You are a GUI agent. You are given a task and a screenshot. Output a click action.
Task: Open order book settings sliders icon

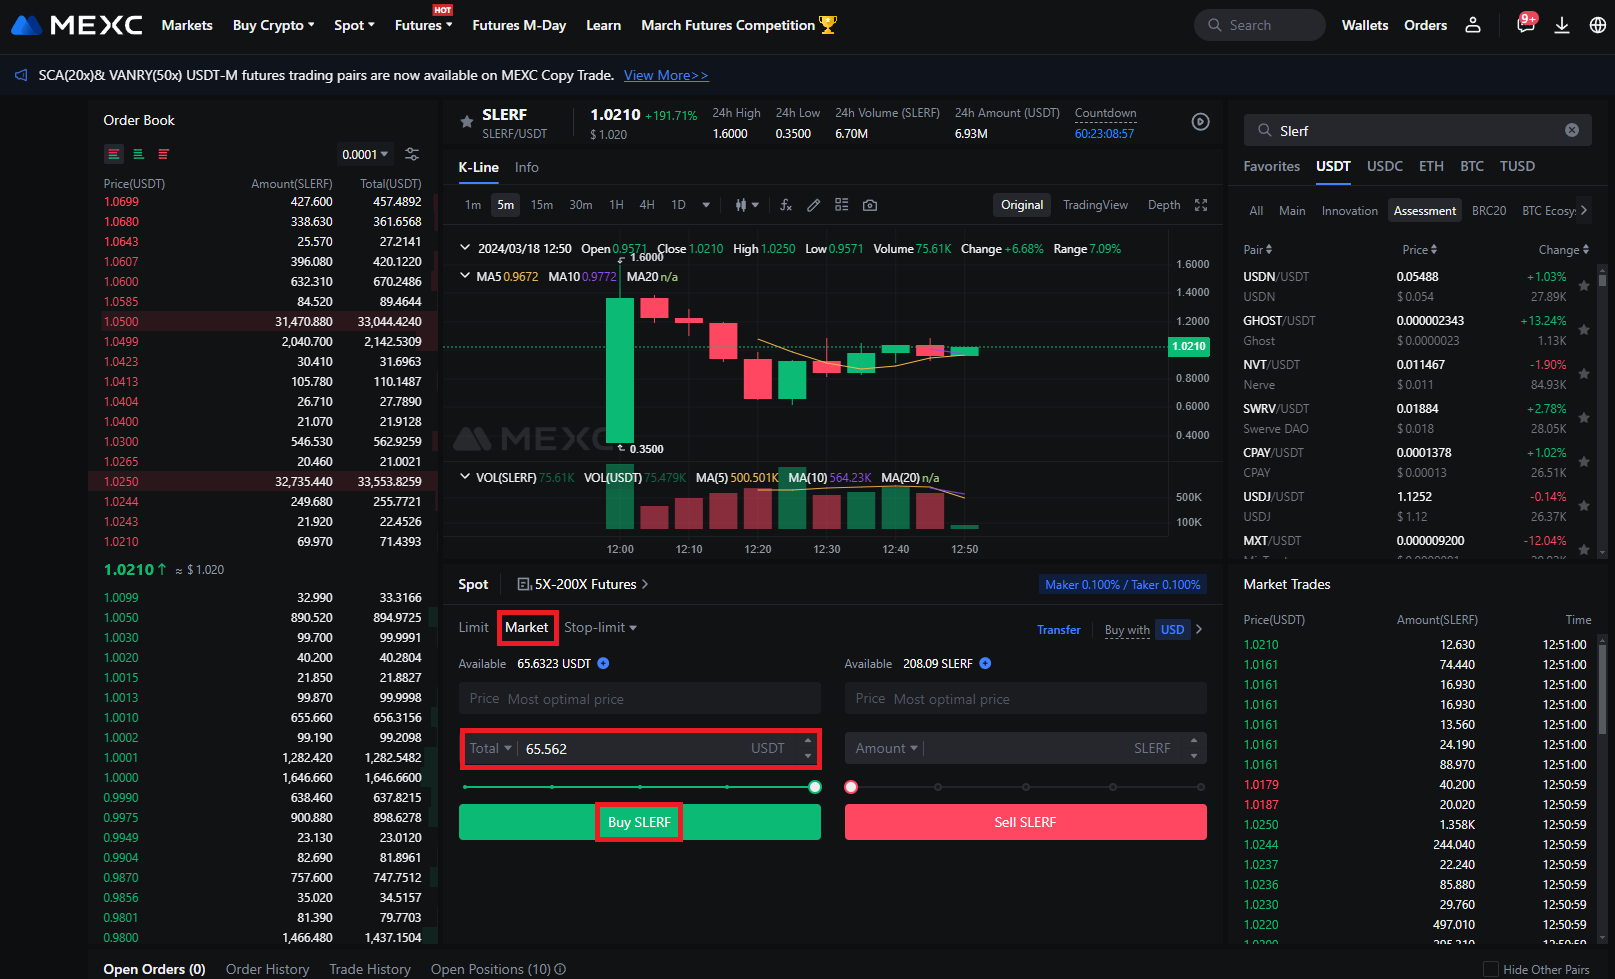pyautogui.click(x=412, y=154)
